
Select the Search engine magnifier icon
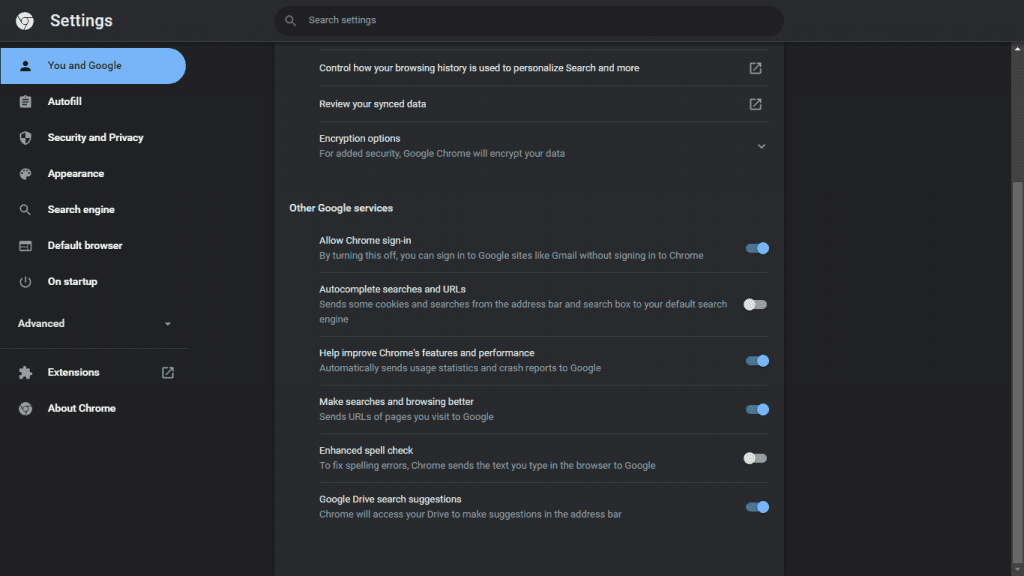25,209
